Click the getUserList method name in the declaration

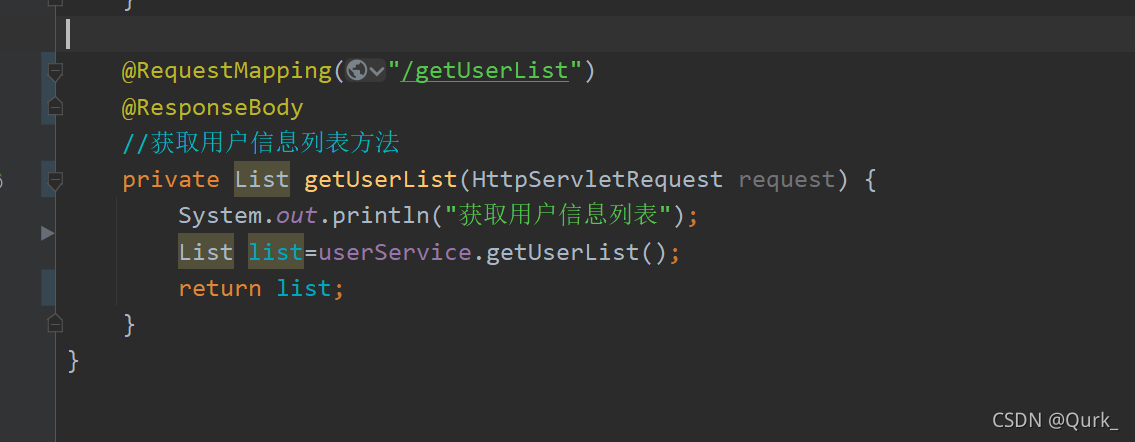click(x=380, y=180)
